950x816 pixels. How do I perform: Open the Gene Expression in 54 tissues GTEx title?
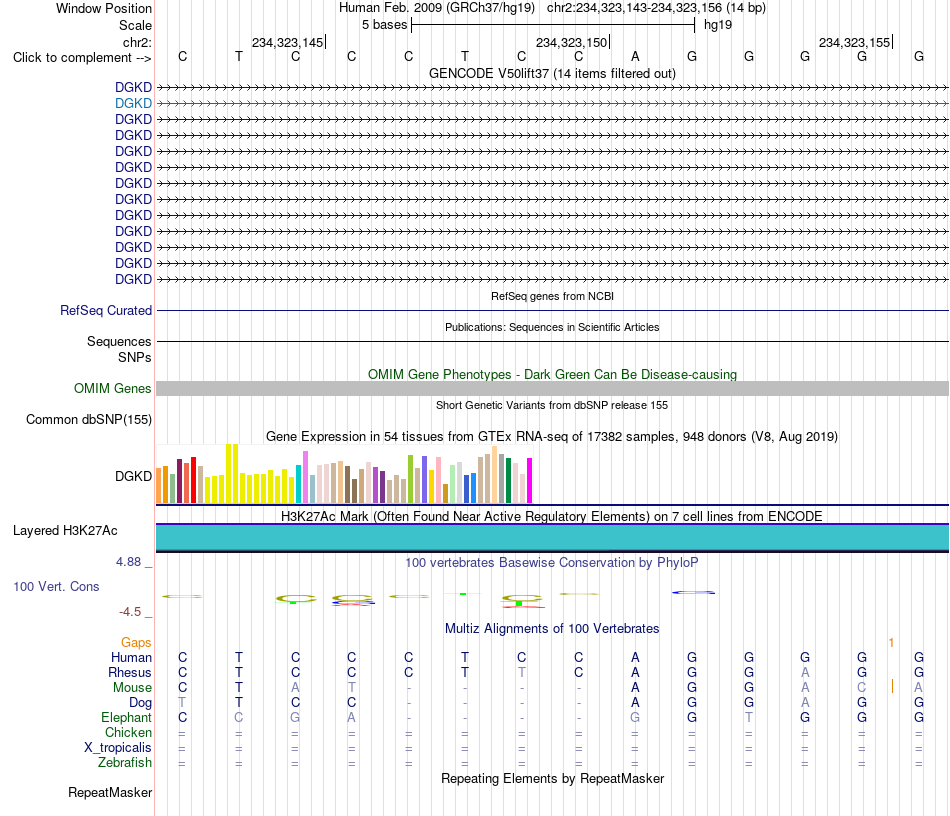(552, 437)
